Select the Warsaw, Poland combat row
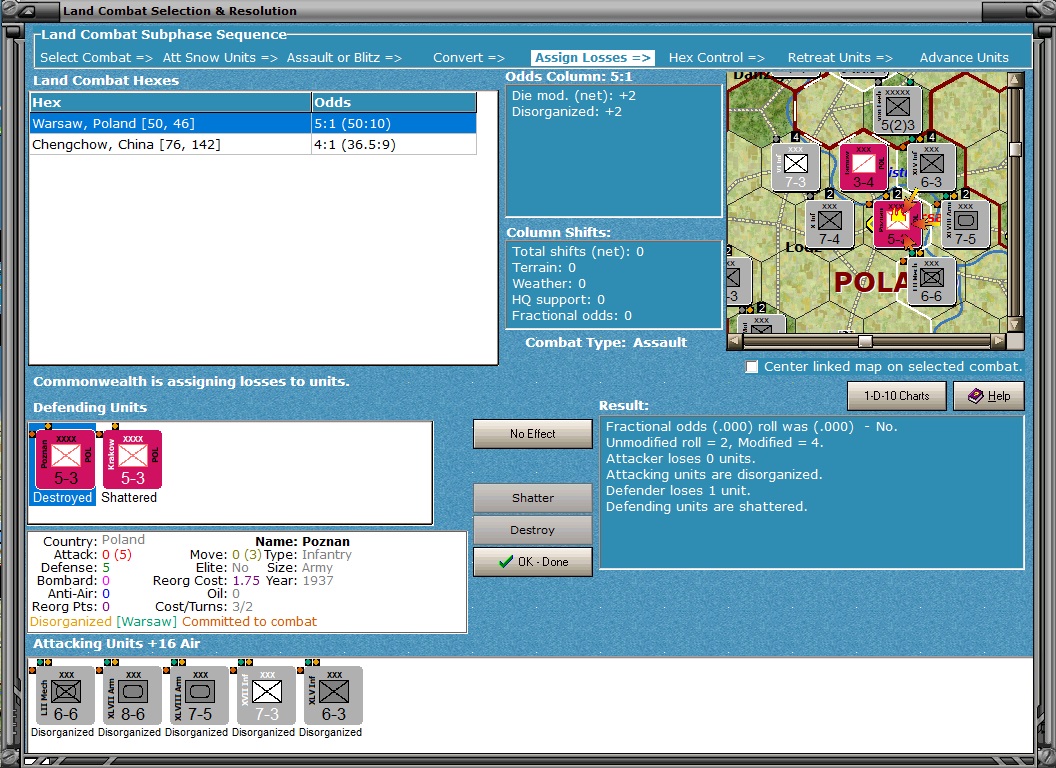1056x768 pixels. coord(253,123)
